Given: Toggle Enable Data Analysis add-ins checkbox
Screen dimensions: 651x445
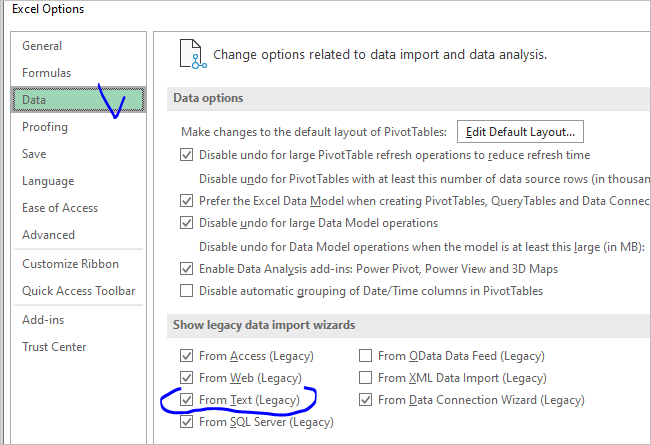Looking at the screenshot, I should (186, 268).
